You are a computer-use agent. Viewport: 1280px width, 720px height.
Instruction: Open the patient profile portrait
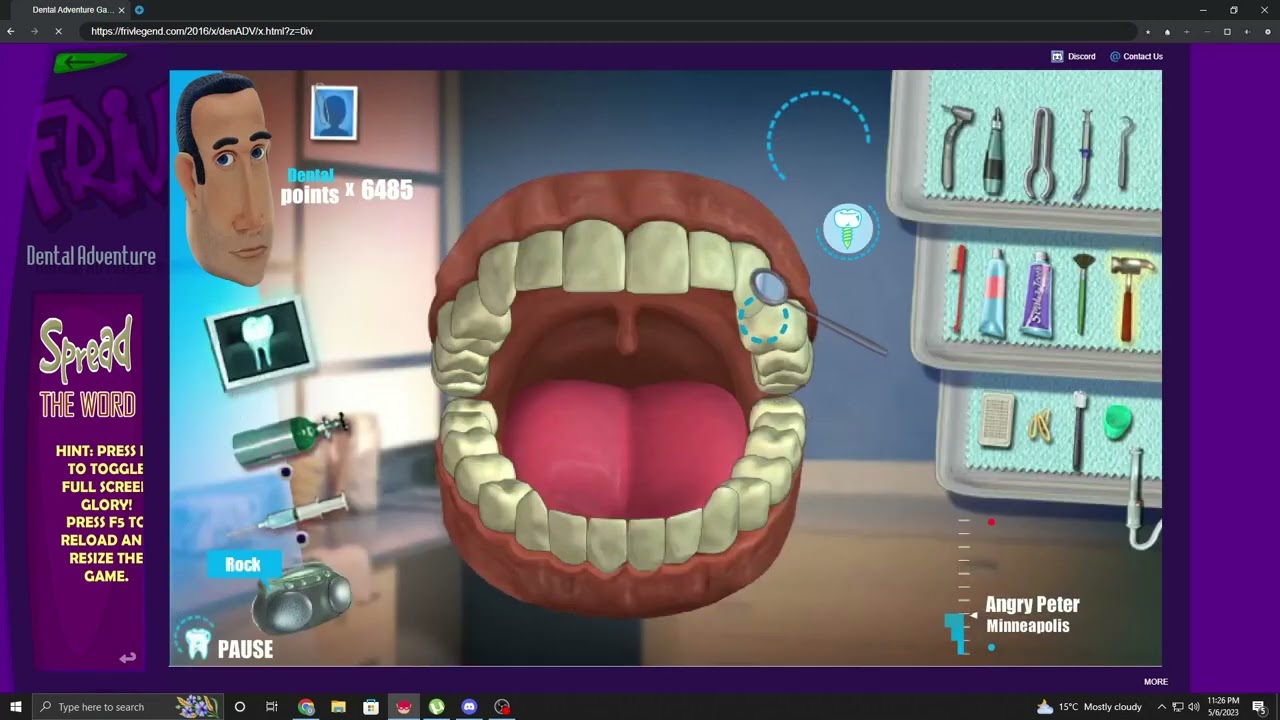334,113
